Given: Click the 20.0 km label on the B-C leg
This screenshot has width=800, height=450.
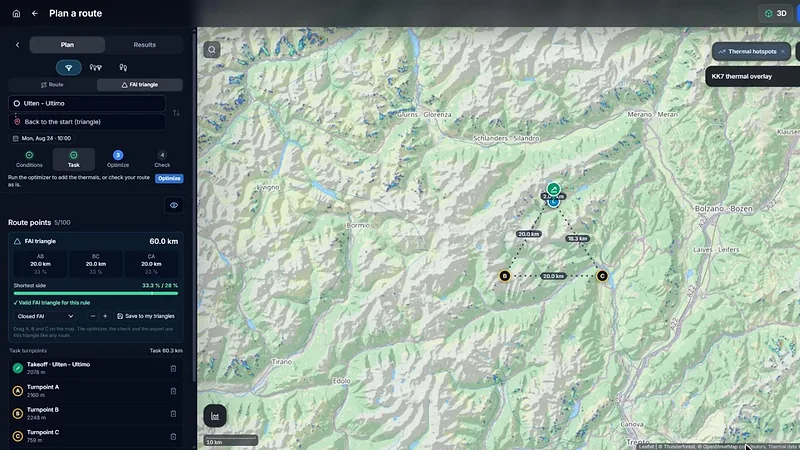Looking at the screenshot, I should (553, 276).
